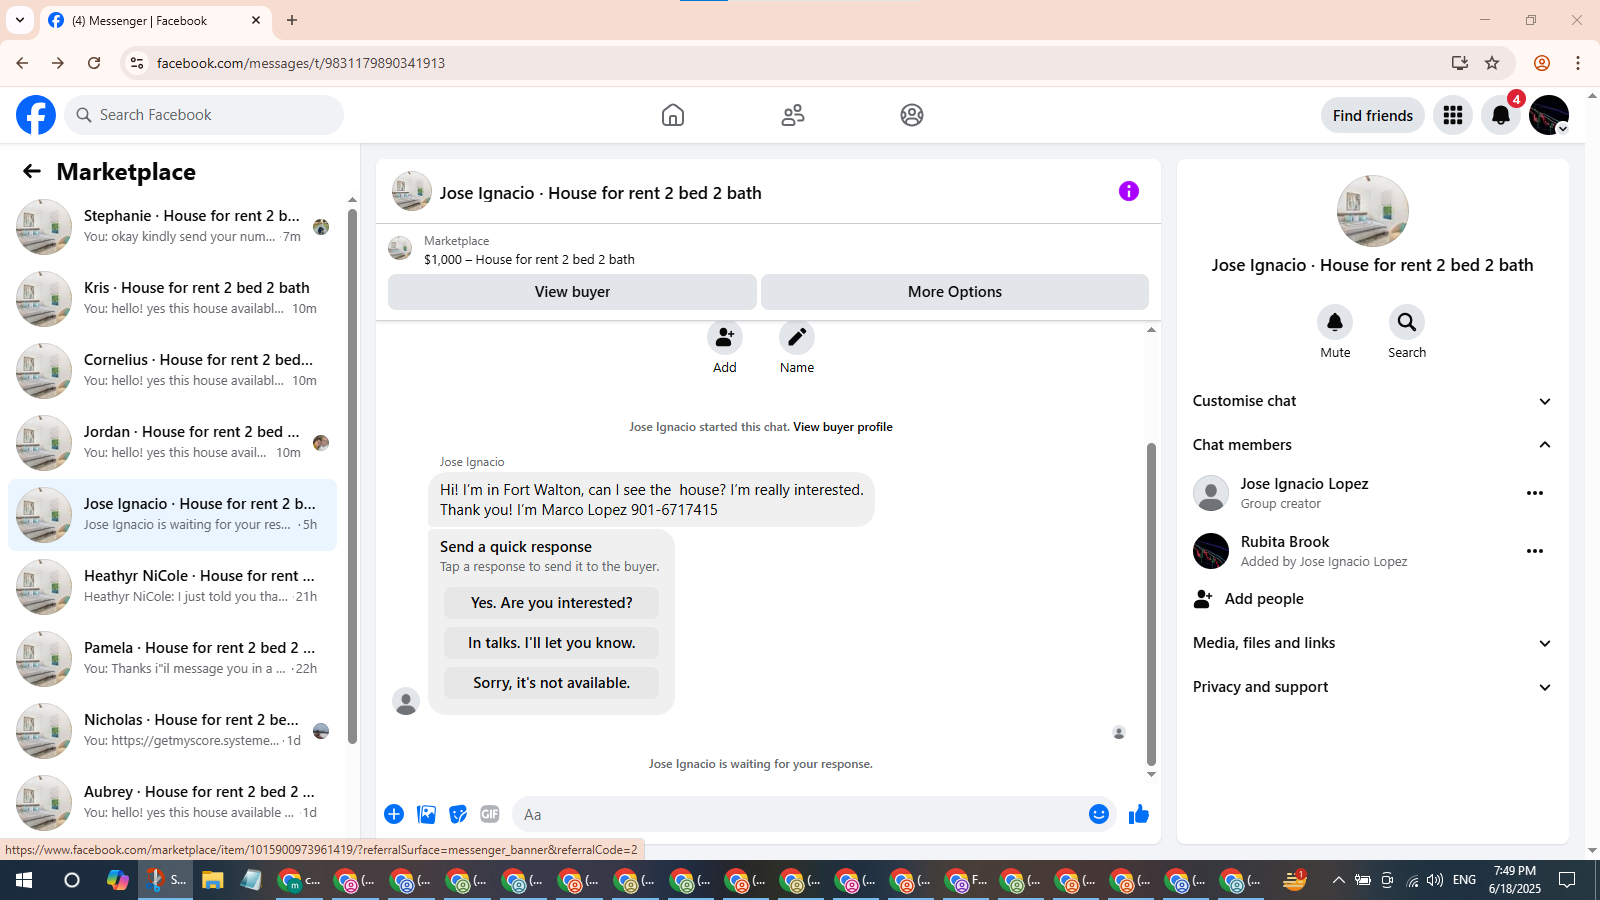
Task: Open Windows Start menu
Action: click(24, 880)
